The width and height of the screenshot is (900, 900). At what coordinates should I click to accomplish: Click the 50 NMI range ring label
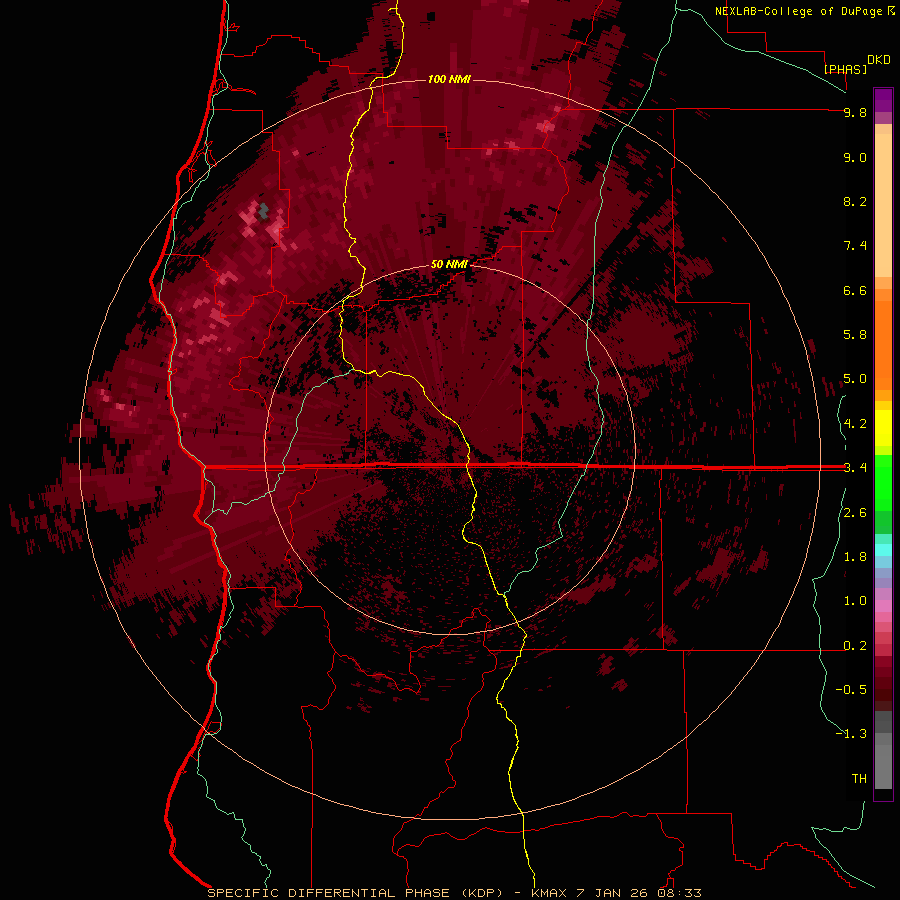pos(449,265)
